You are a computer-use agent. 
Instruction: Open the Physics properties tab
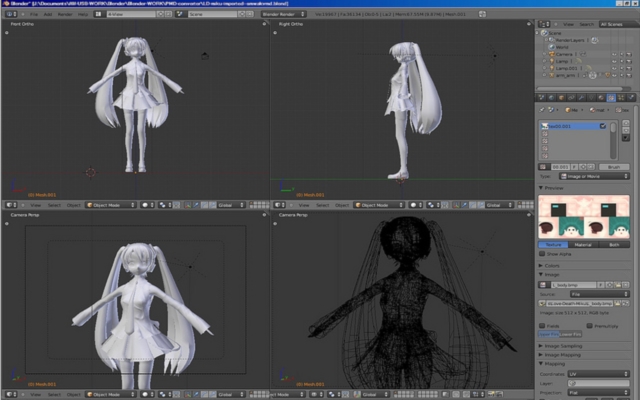(x=631, y=98)
